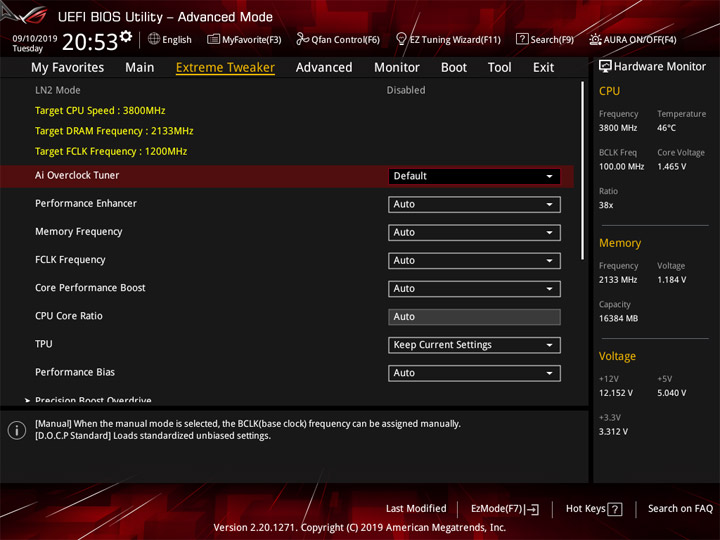Click the Hardware Monitor screen icon
Viewport: 720px width, 540px height.
tap(605, 67)
